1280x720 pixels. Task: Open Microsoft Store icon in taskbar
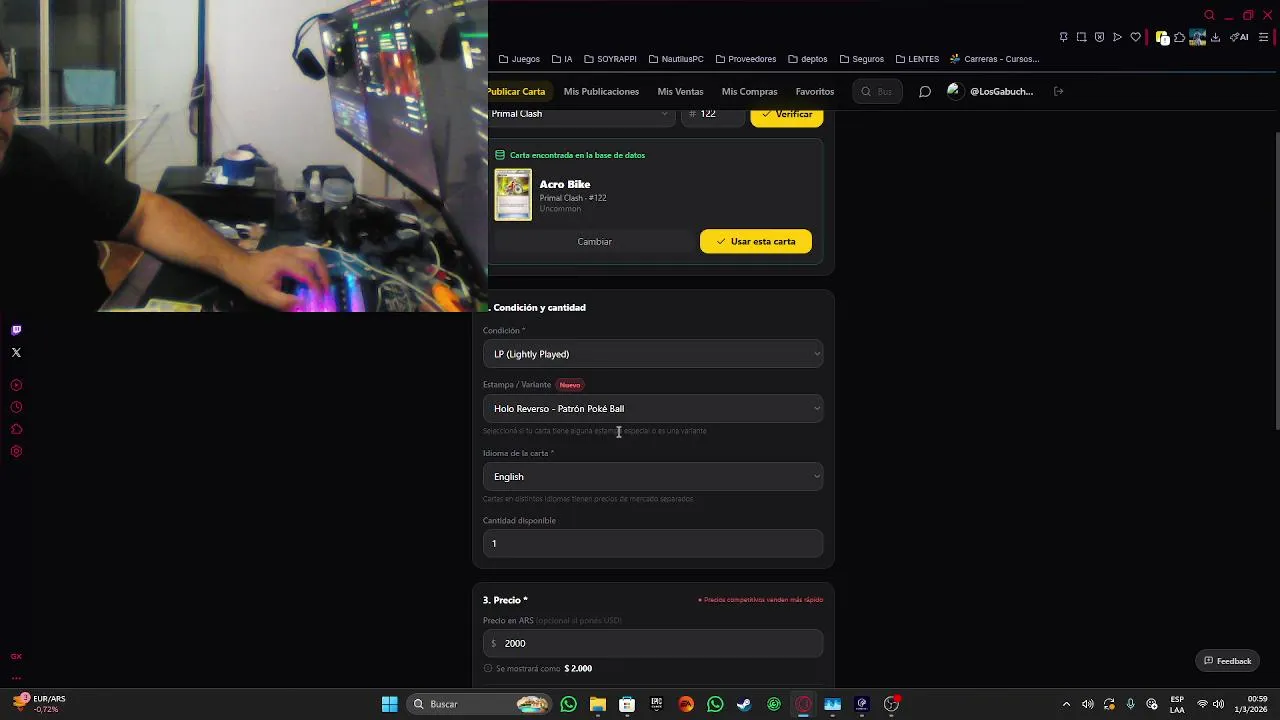(627, 704)
